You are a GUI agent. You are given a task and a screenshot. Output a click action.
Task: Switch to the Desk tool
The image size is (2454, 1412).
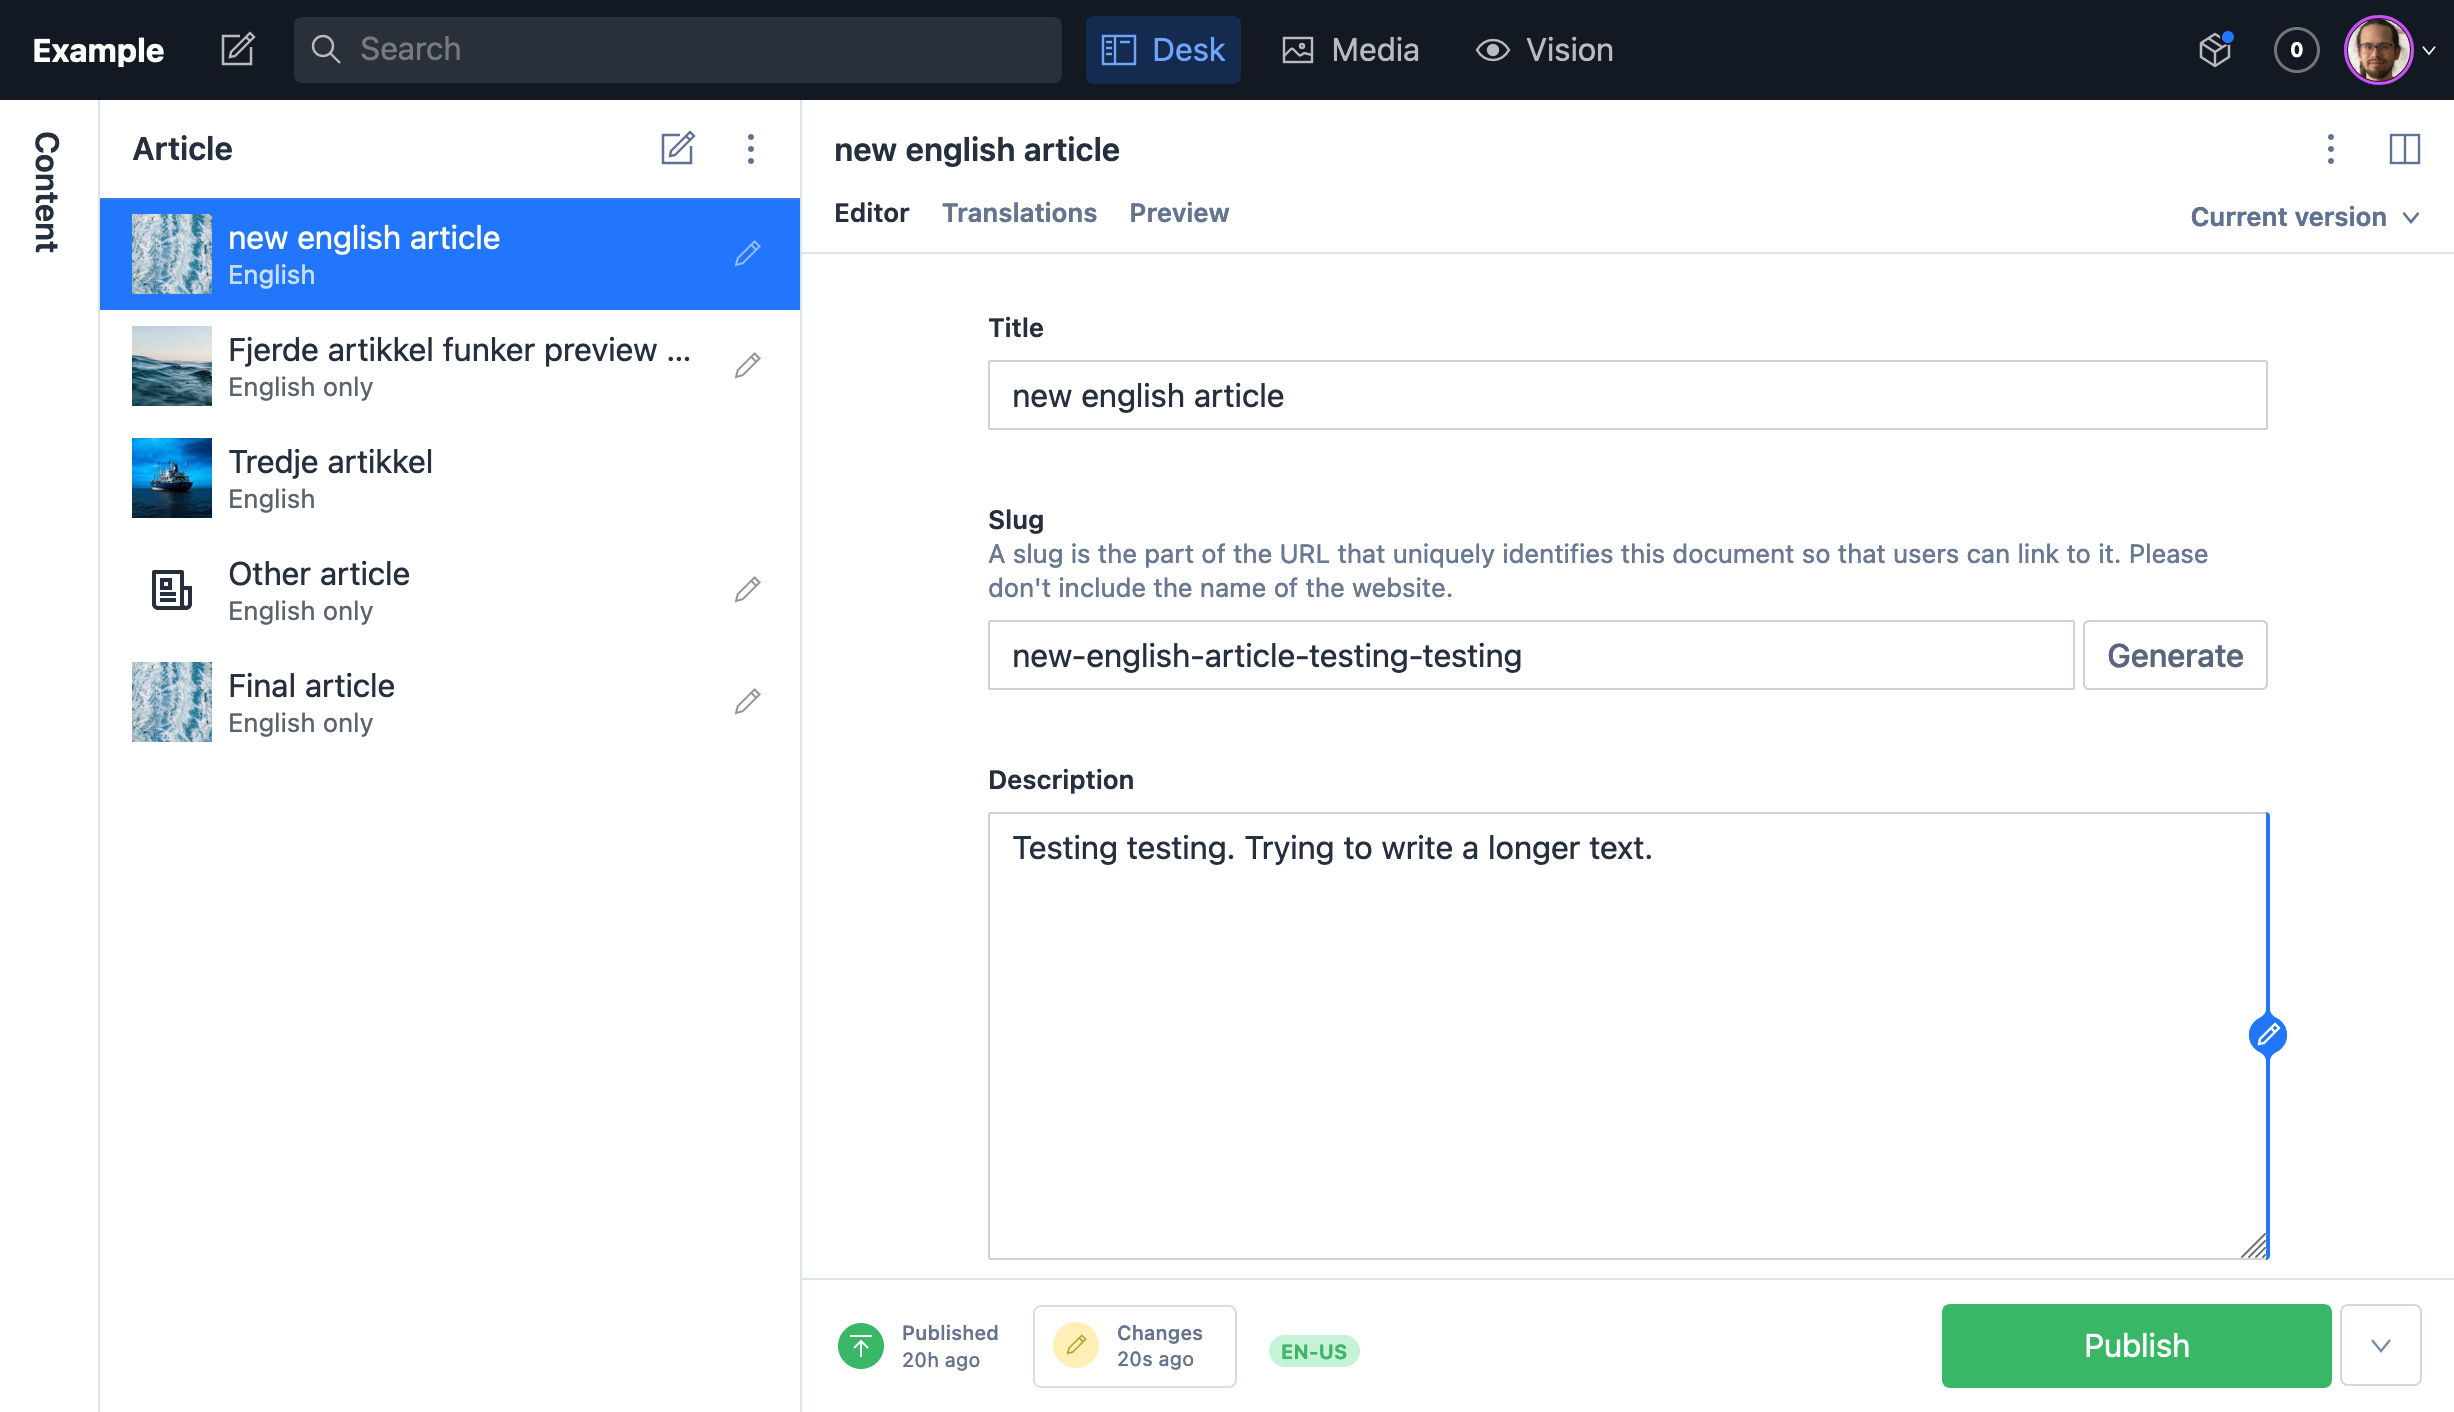pyautogui.click(x=1163, y=50)
